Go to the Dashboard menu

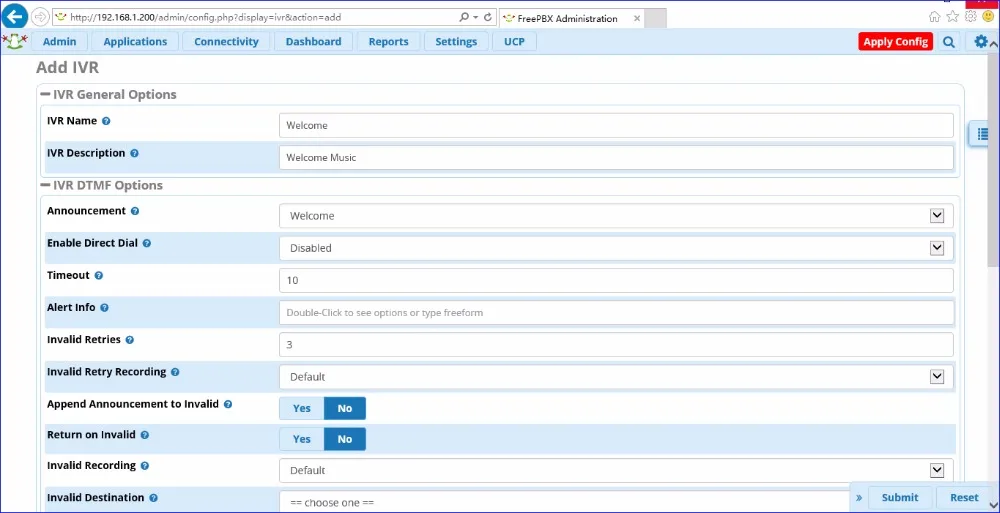pyautogui.click(x=313, y=41)
